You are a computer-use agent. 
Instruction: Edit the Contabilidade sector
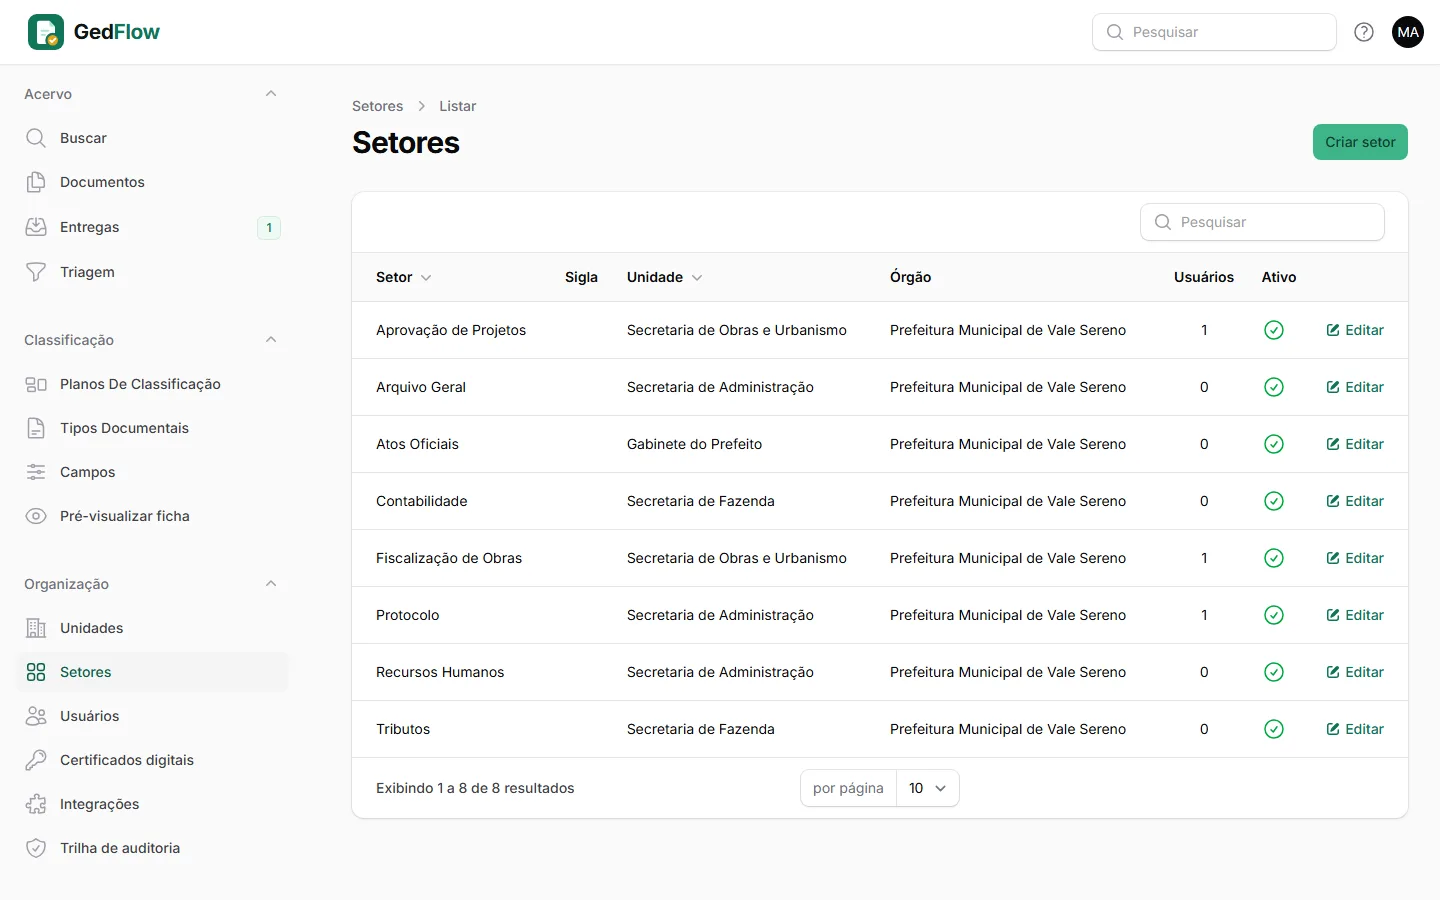(x=1355, y=501)
